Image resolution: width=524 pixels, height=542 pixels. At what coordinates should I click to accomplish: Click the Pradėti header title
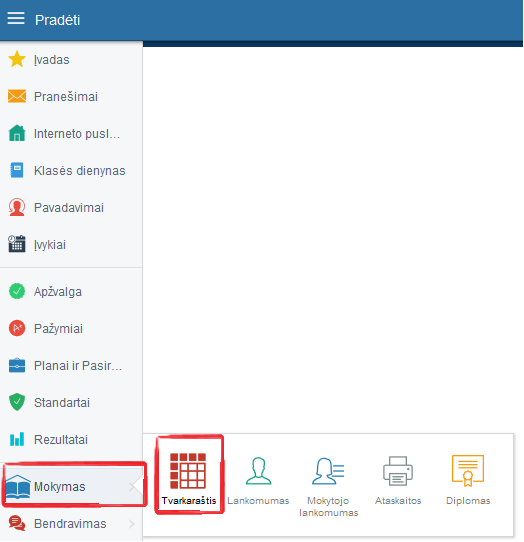pyautogui.click(x=57, y=20)
